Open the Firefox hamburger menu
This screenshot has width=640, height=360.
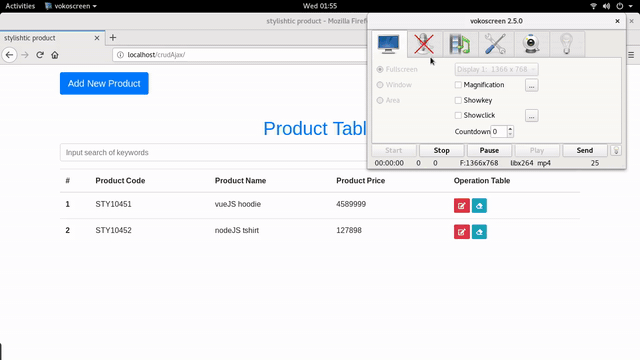pos(631,55)
